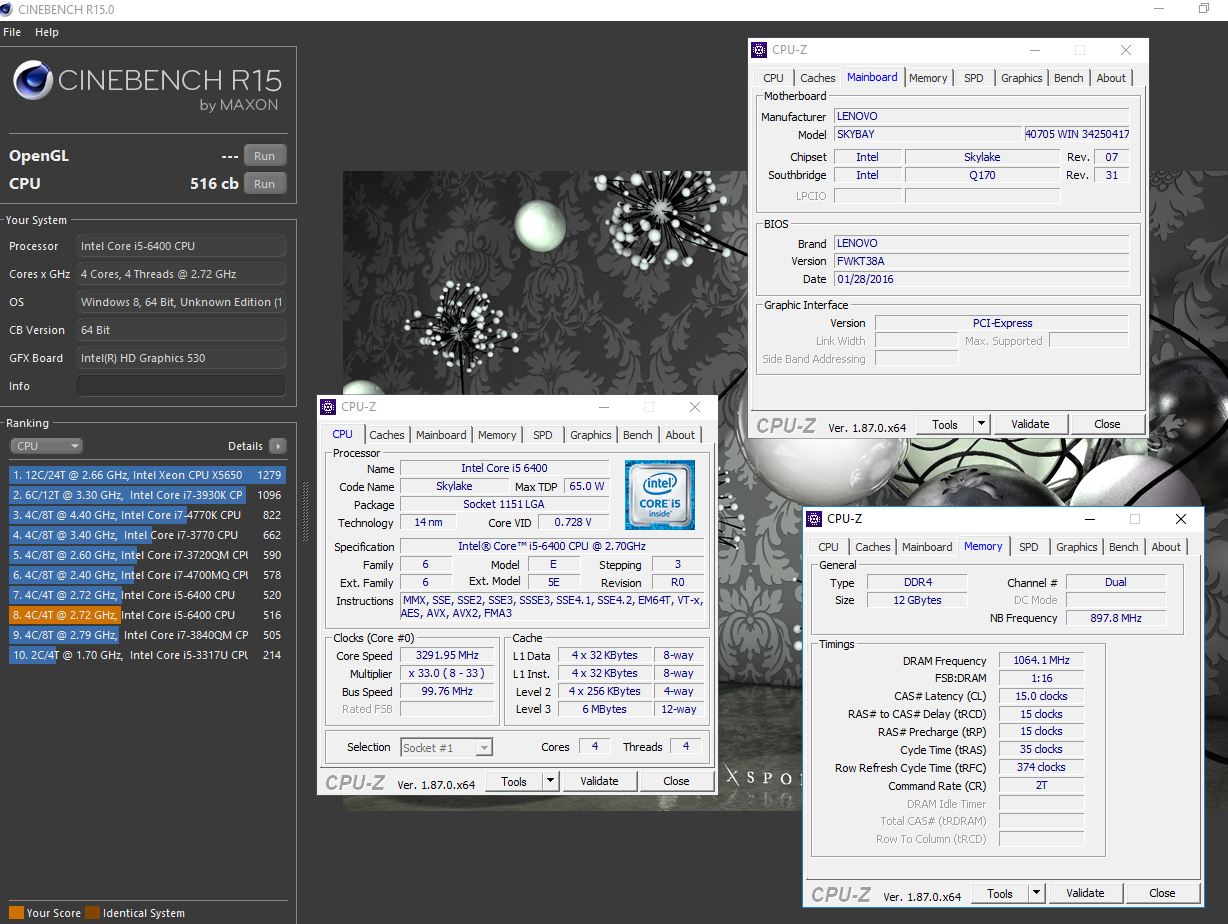
Task: Open the Tools dropdown arrow in CPU-Z CPU window
Action: pos(550,782)
